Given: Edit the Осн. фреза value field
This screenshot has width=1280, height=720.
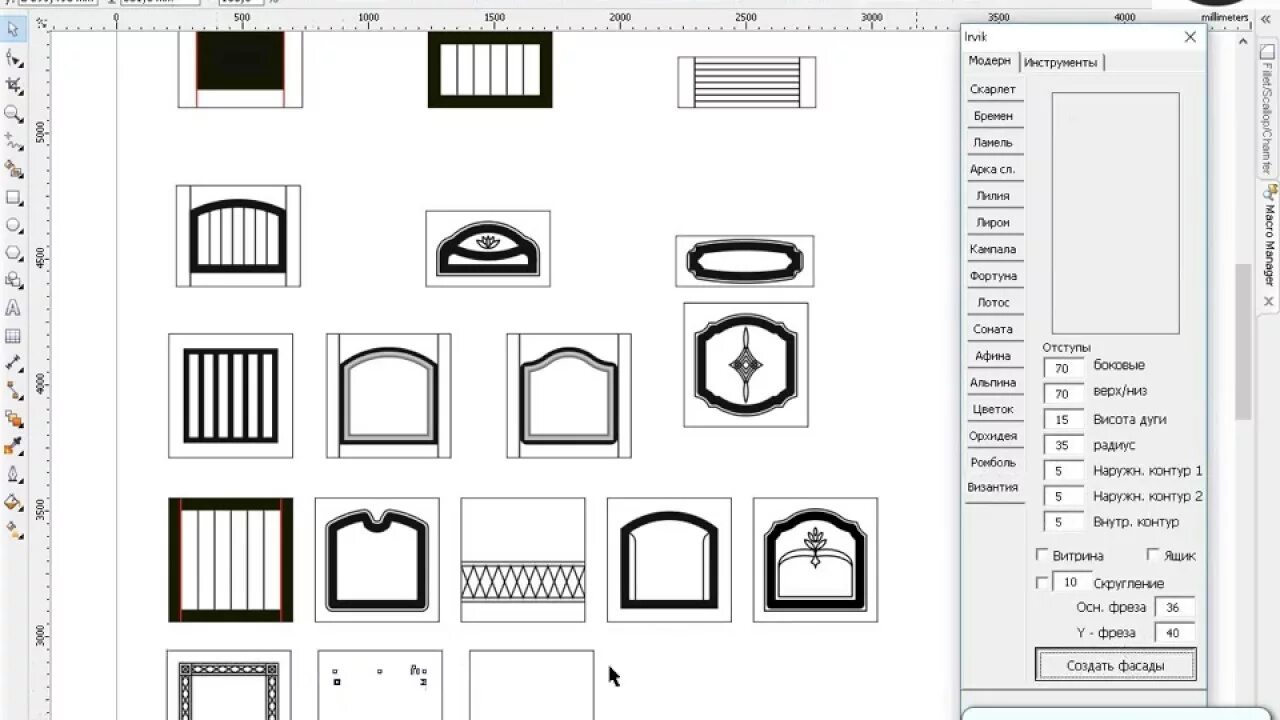Looking at the screenshot, I should (x=1174, y=607).
